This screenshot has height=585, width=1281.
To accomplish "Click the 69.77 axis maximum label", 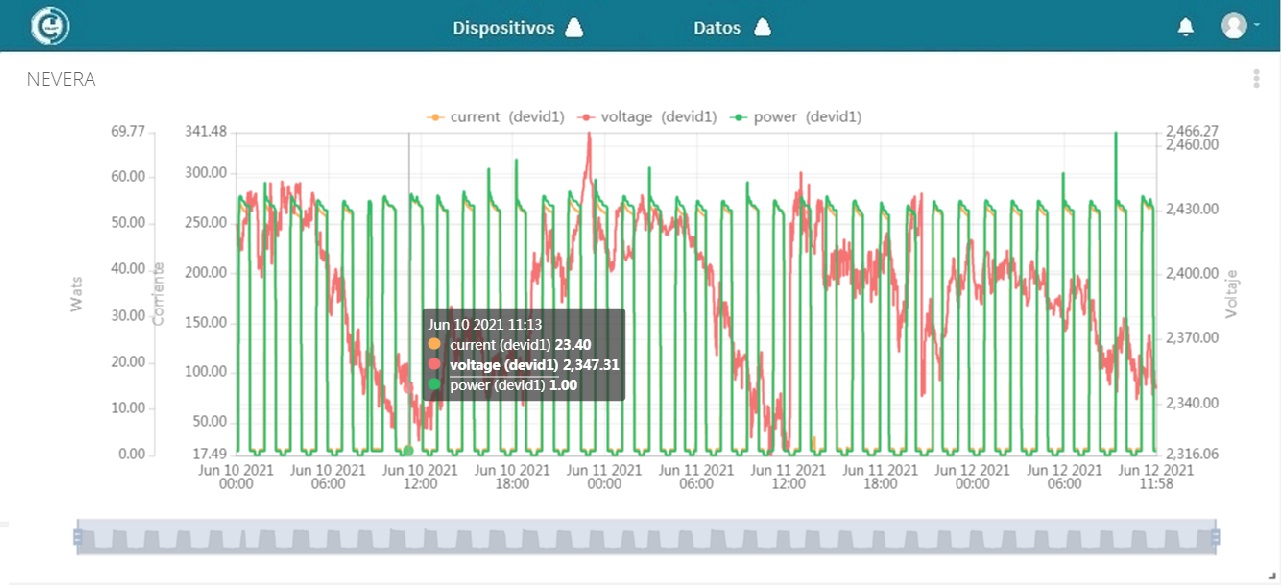I will pyautogui.click(x=128, y=131).
